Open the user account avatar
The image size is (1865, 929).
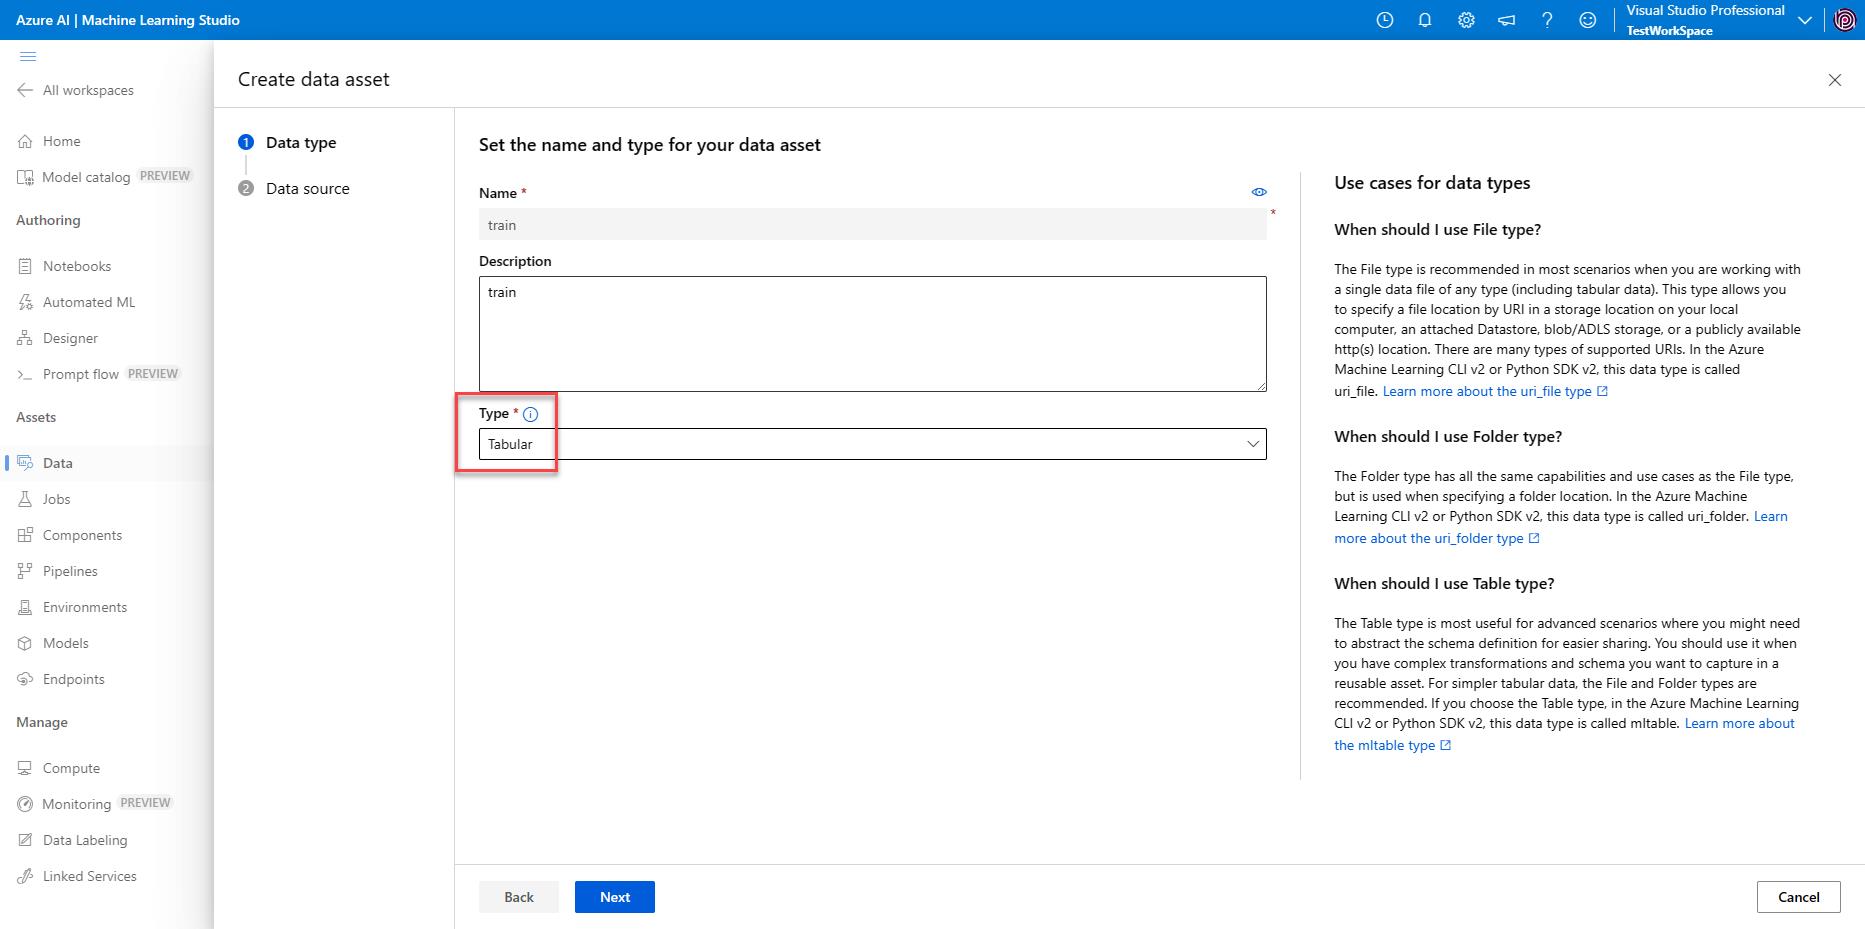pos(1845,20)
